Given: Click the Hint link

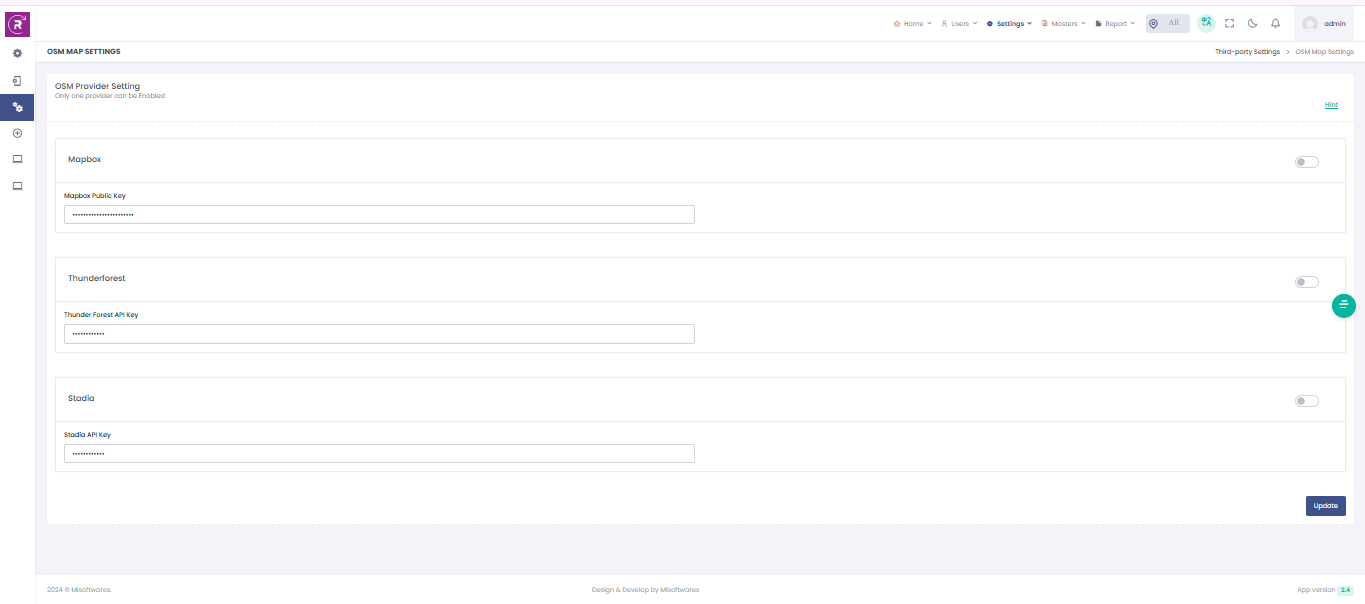Looking at the screenshot, I should click(x=1331, y=105).
